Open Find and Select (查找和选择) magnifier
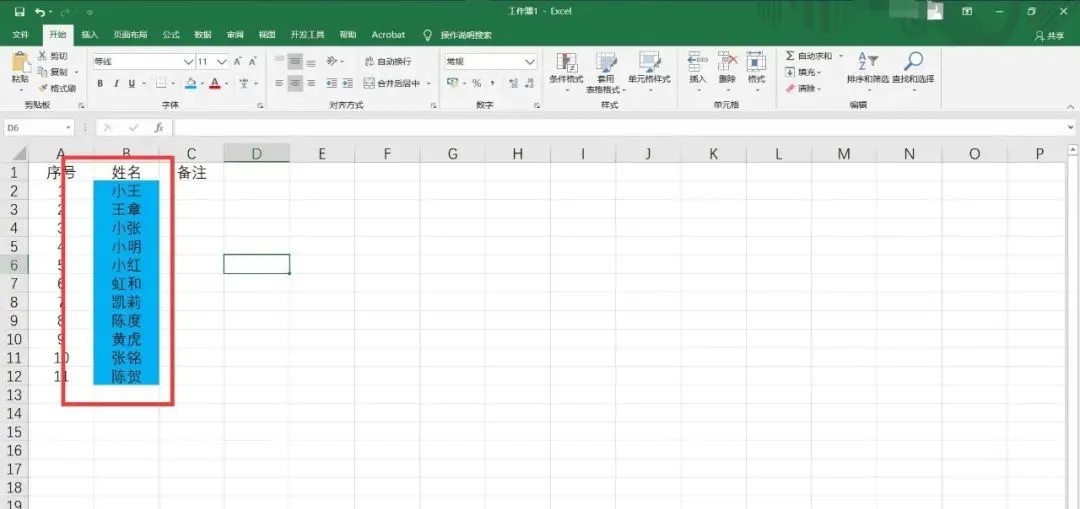 (x=913, y=61)
